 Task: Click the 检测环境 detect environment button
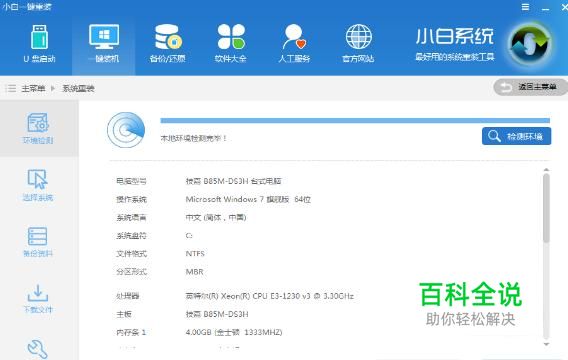517,136
